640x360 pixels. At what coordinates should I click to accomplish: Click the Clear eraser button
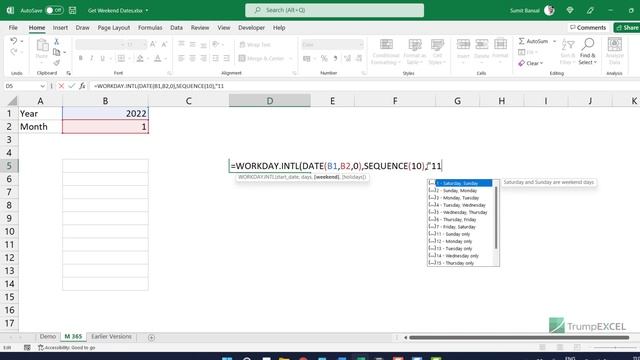pyautogui.click(x=531, y=63)
